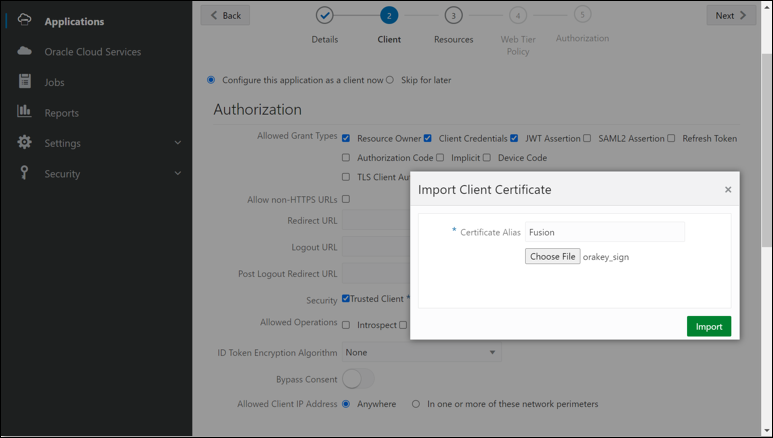Click the Security key icon
Viewport: 773px width, 438px height.
click(24, 173)
